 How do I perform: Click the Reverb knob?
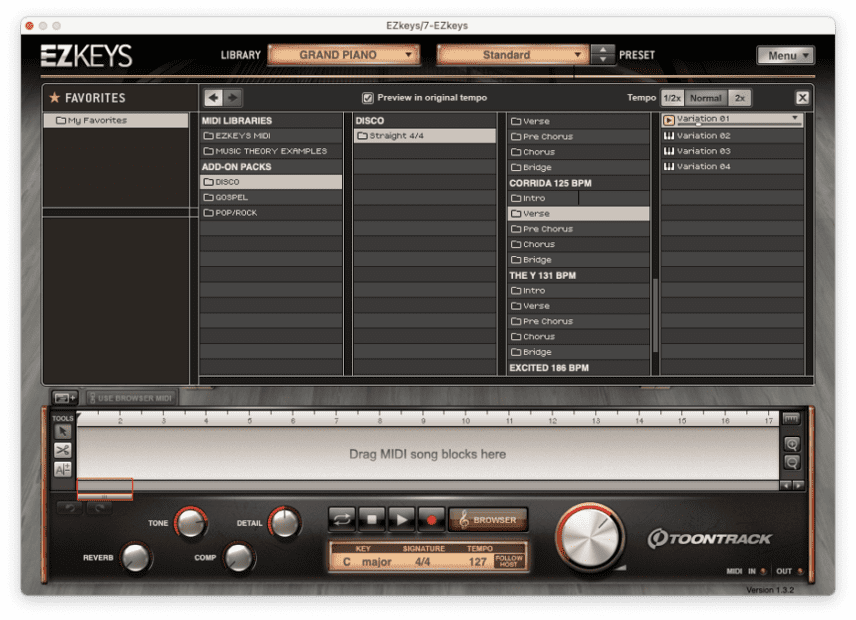click(136, 557)
